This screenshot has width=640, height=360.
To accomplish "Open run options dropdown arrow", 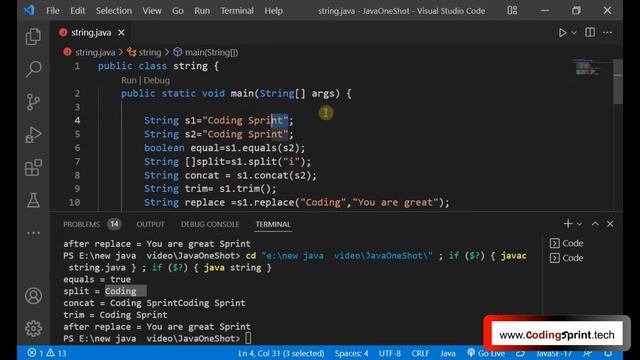I will (573, 33).
